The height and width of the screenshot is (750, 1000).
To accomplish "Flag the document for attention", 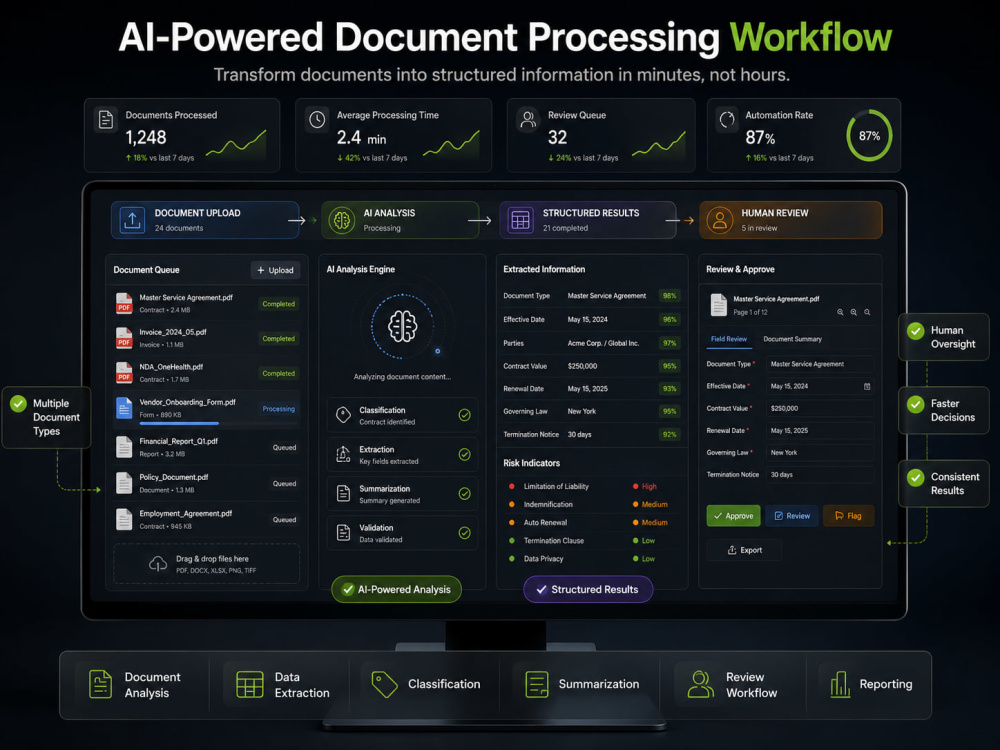I will 848,516.
